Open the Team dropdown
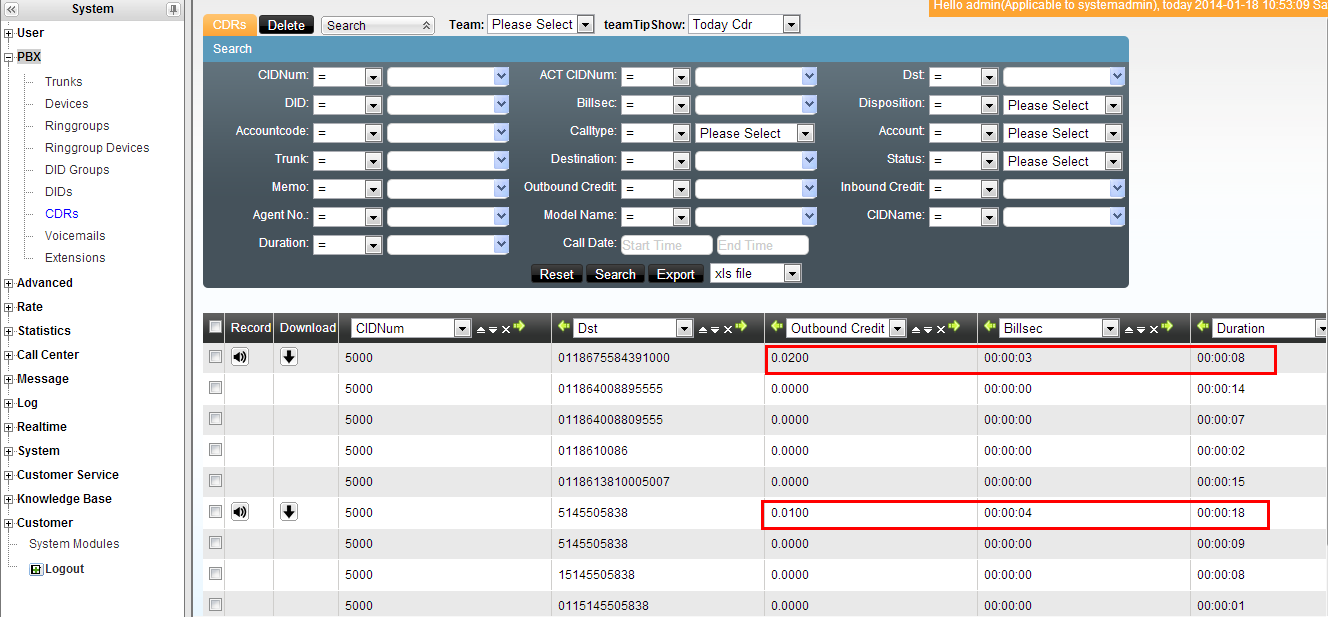 coord(540,24)
